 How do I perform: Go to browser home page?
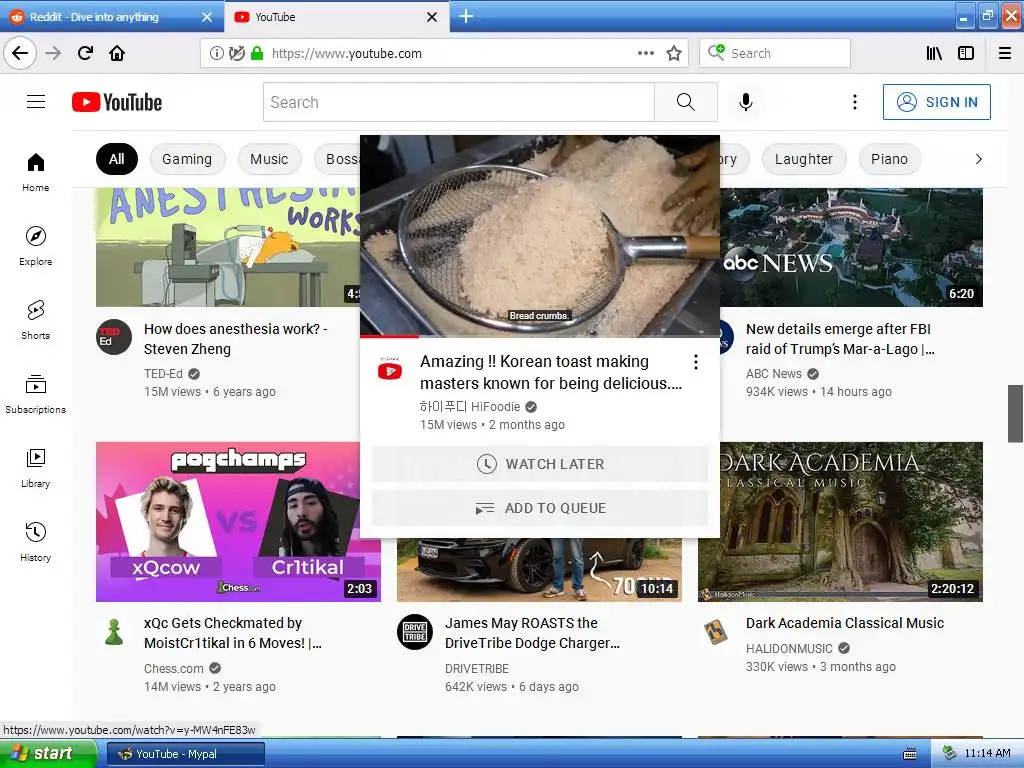(x=117, y=53)
